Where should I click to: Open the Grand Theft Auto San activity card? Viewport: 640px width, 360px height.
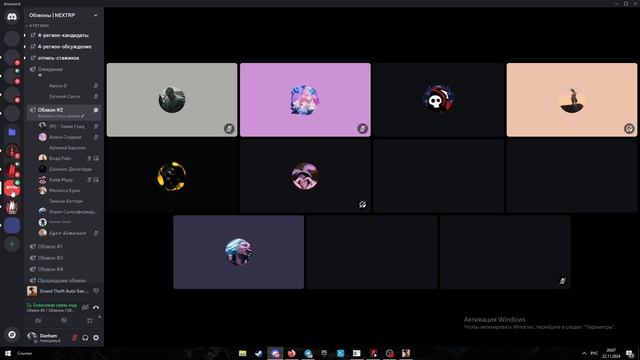(x=63, y=291)
